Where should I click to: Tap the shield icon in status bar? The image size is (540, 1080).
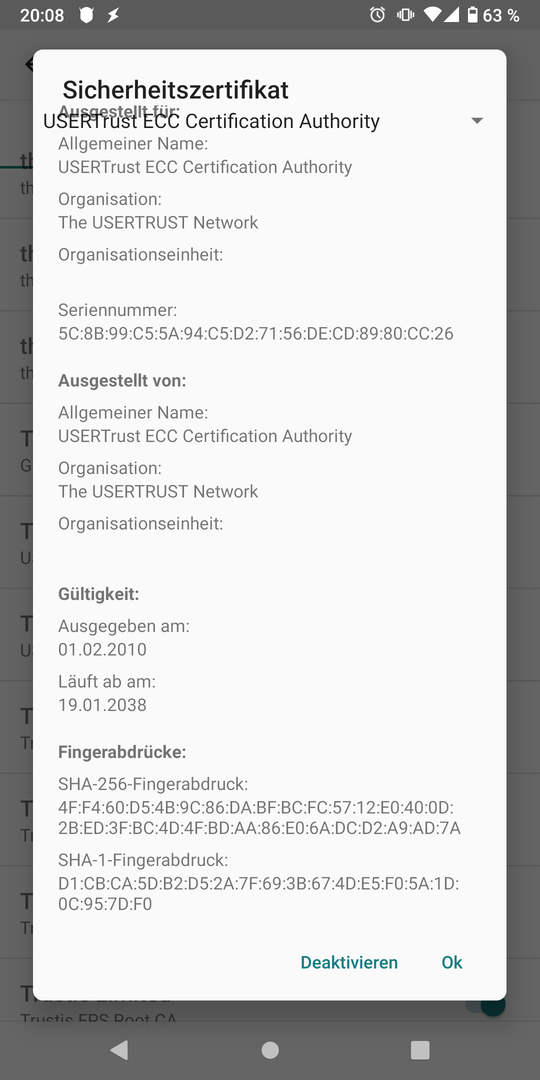coord(86,15)
